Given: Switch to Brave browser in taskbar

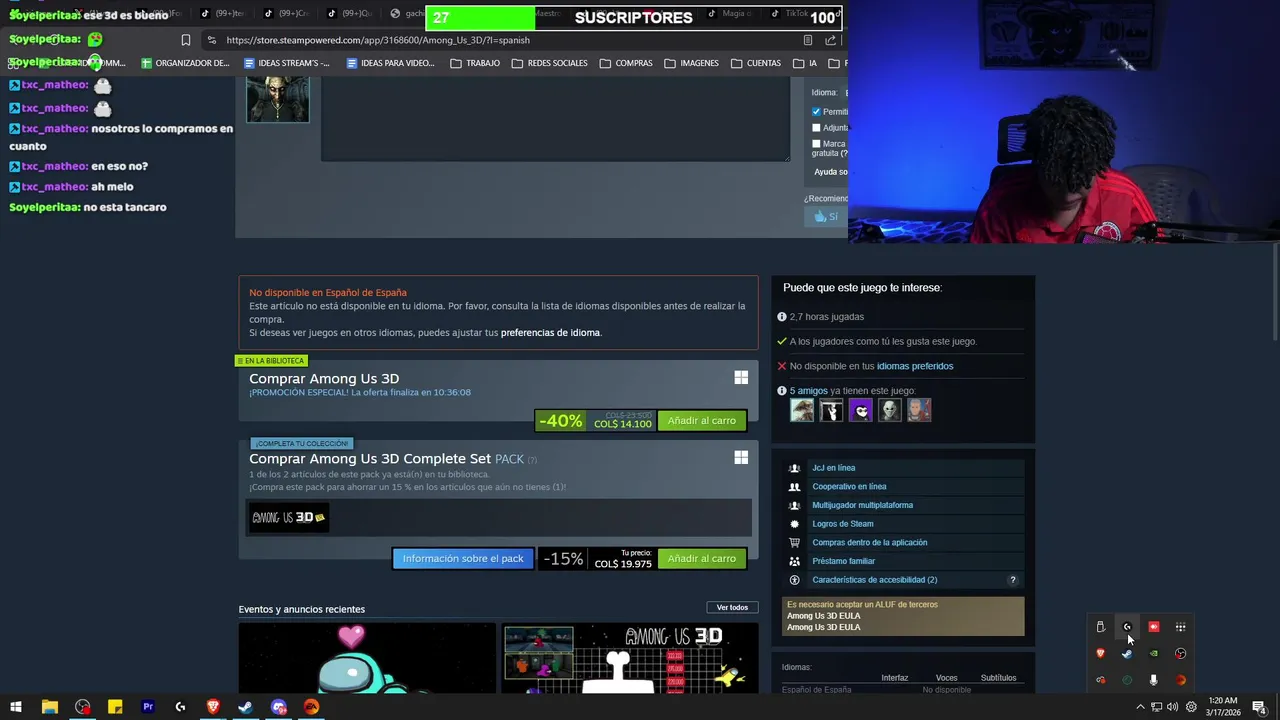Looking at the screenshot, I should click(213, 707).
